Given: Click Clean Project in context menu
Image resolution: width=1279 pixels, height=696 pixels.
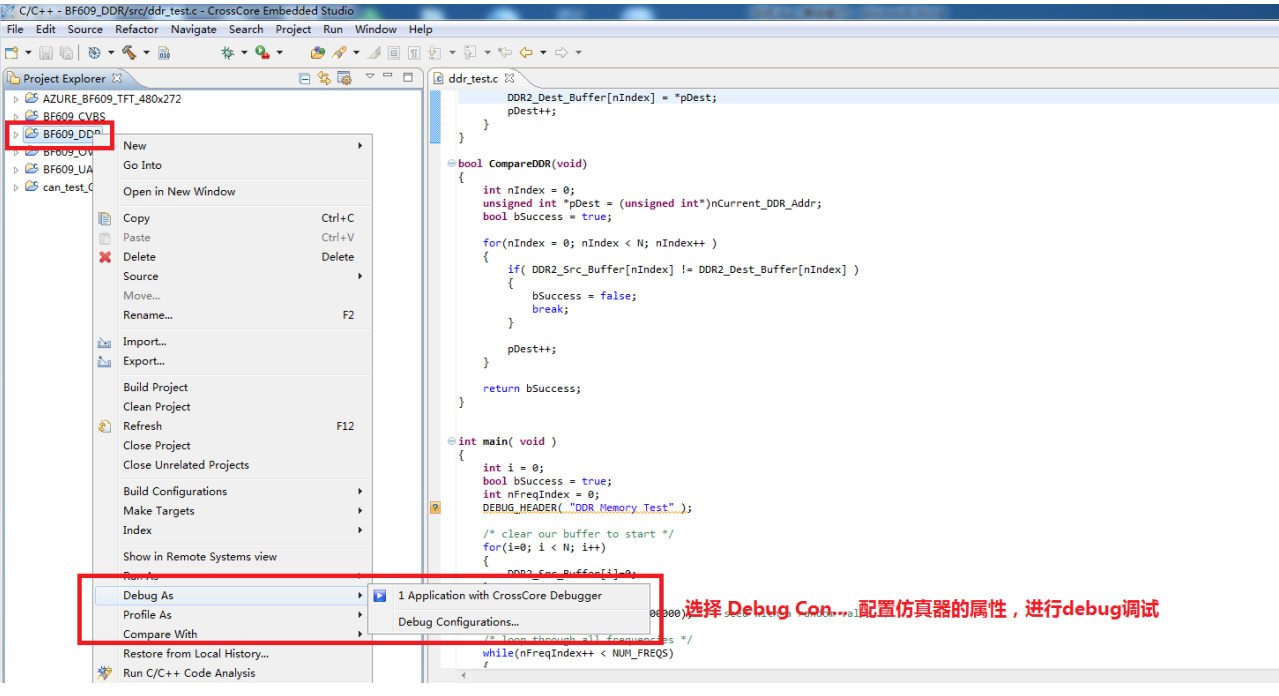Looking at the screenshot, I should click(x=232, y=407).
